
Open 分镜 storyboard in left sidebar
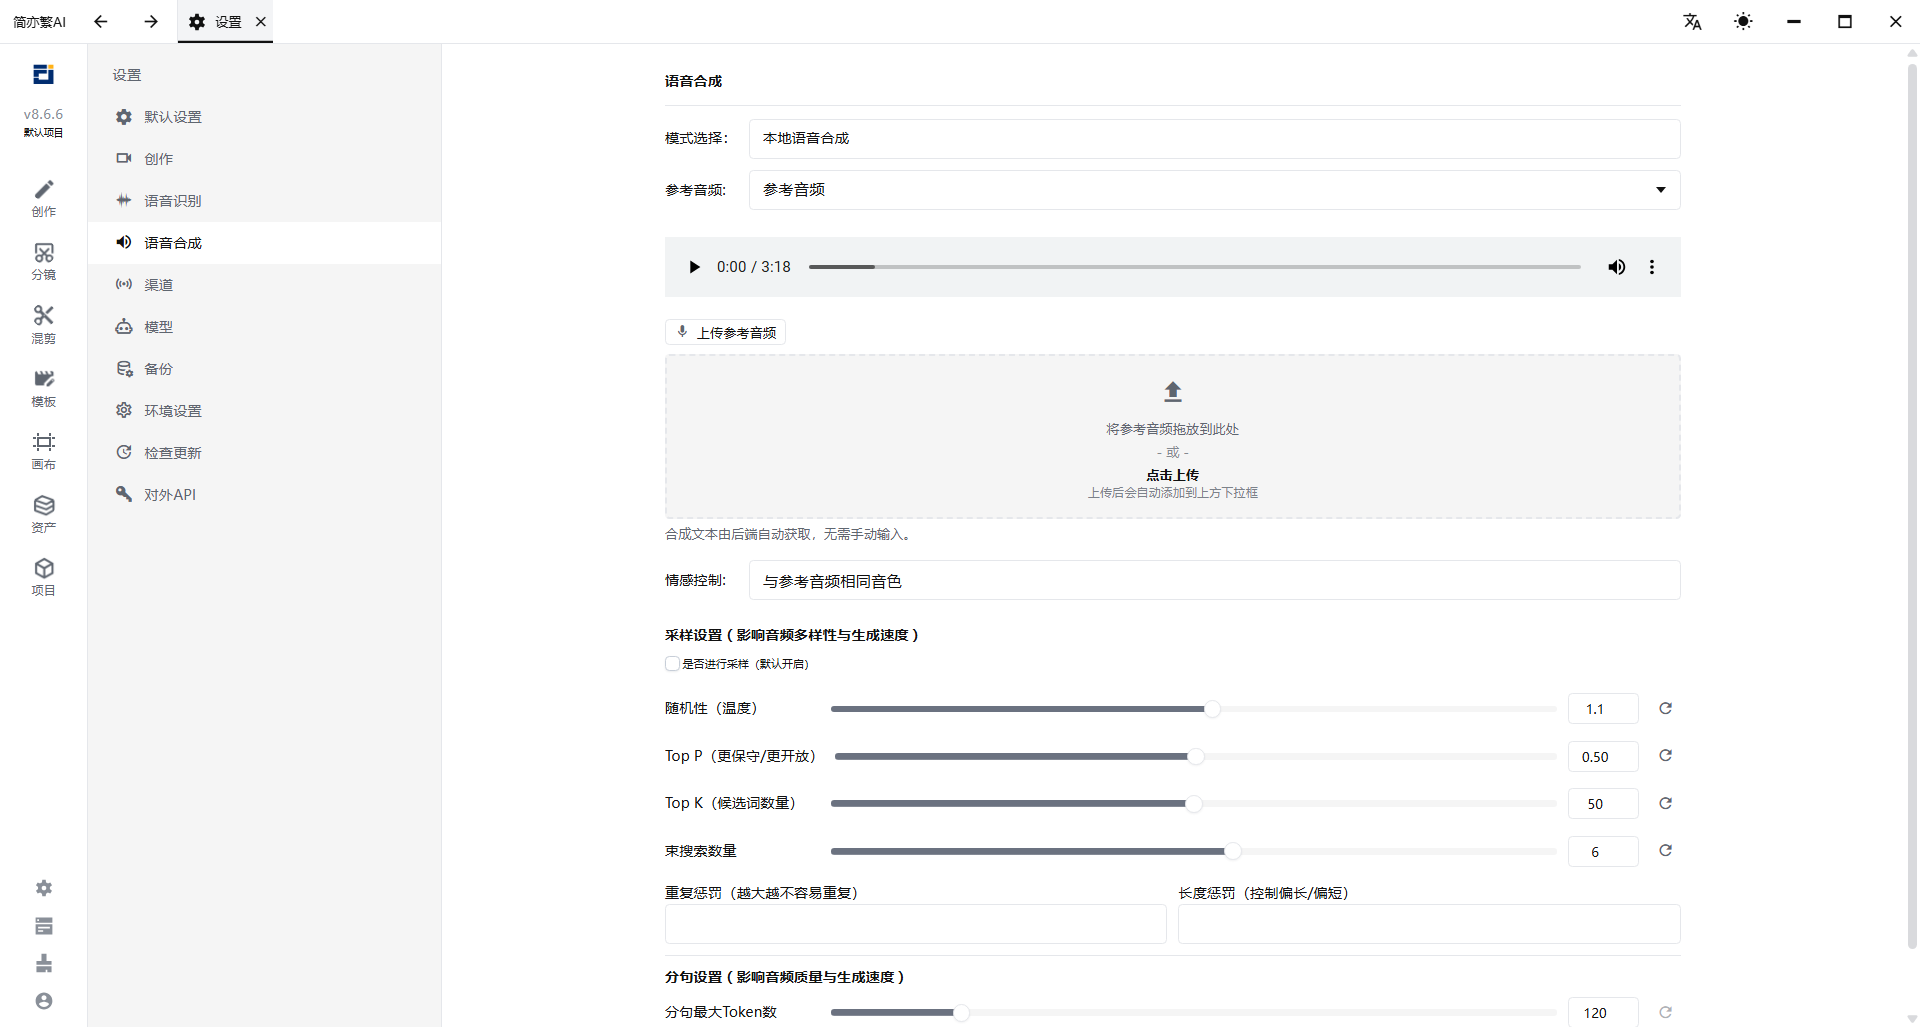(43, 261)
